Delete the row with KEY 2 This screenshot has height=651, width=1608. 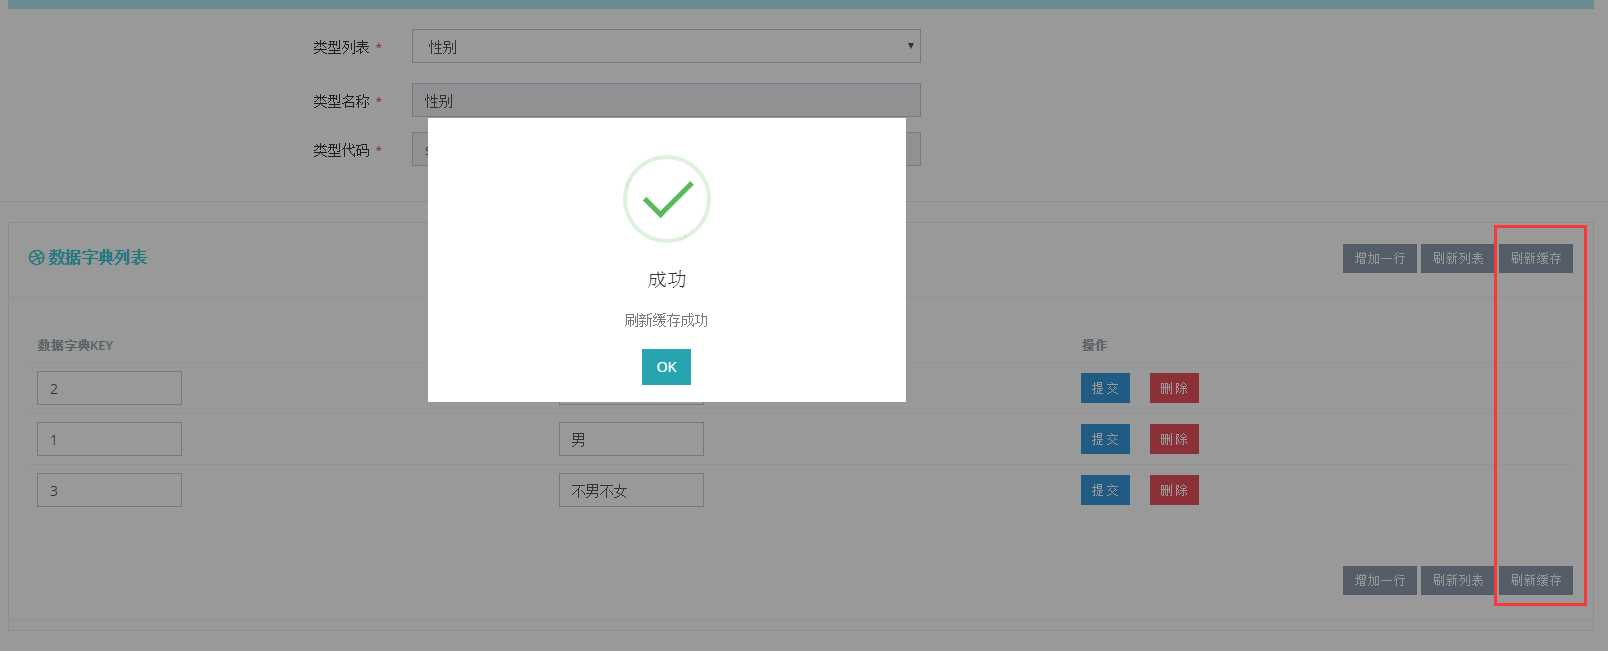click(1174, 388)
